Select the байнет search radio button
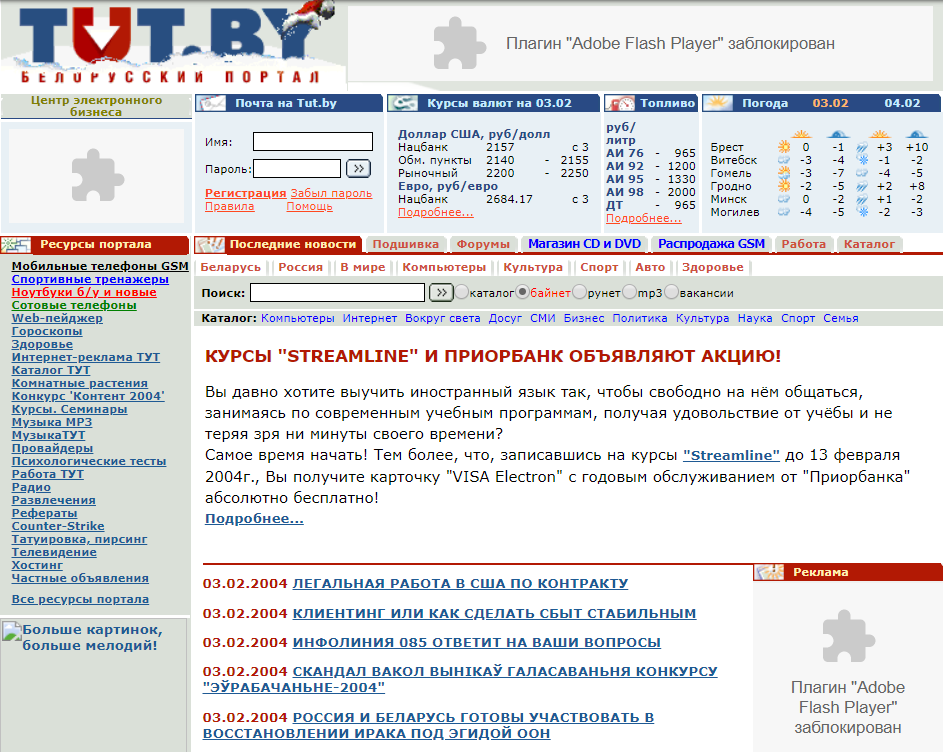Screen dimensions: 943x752 click(523, 292)
